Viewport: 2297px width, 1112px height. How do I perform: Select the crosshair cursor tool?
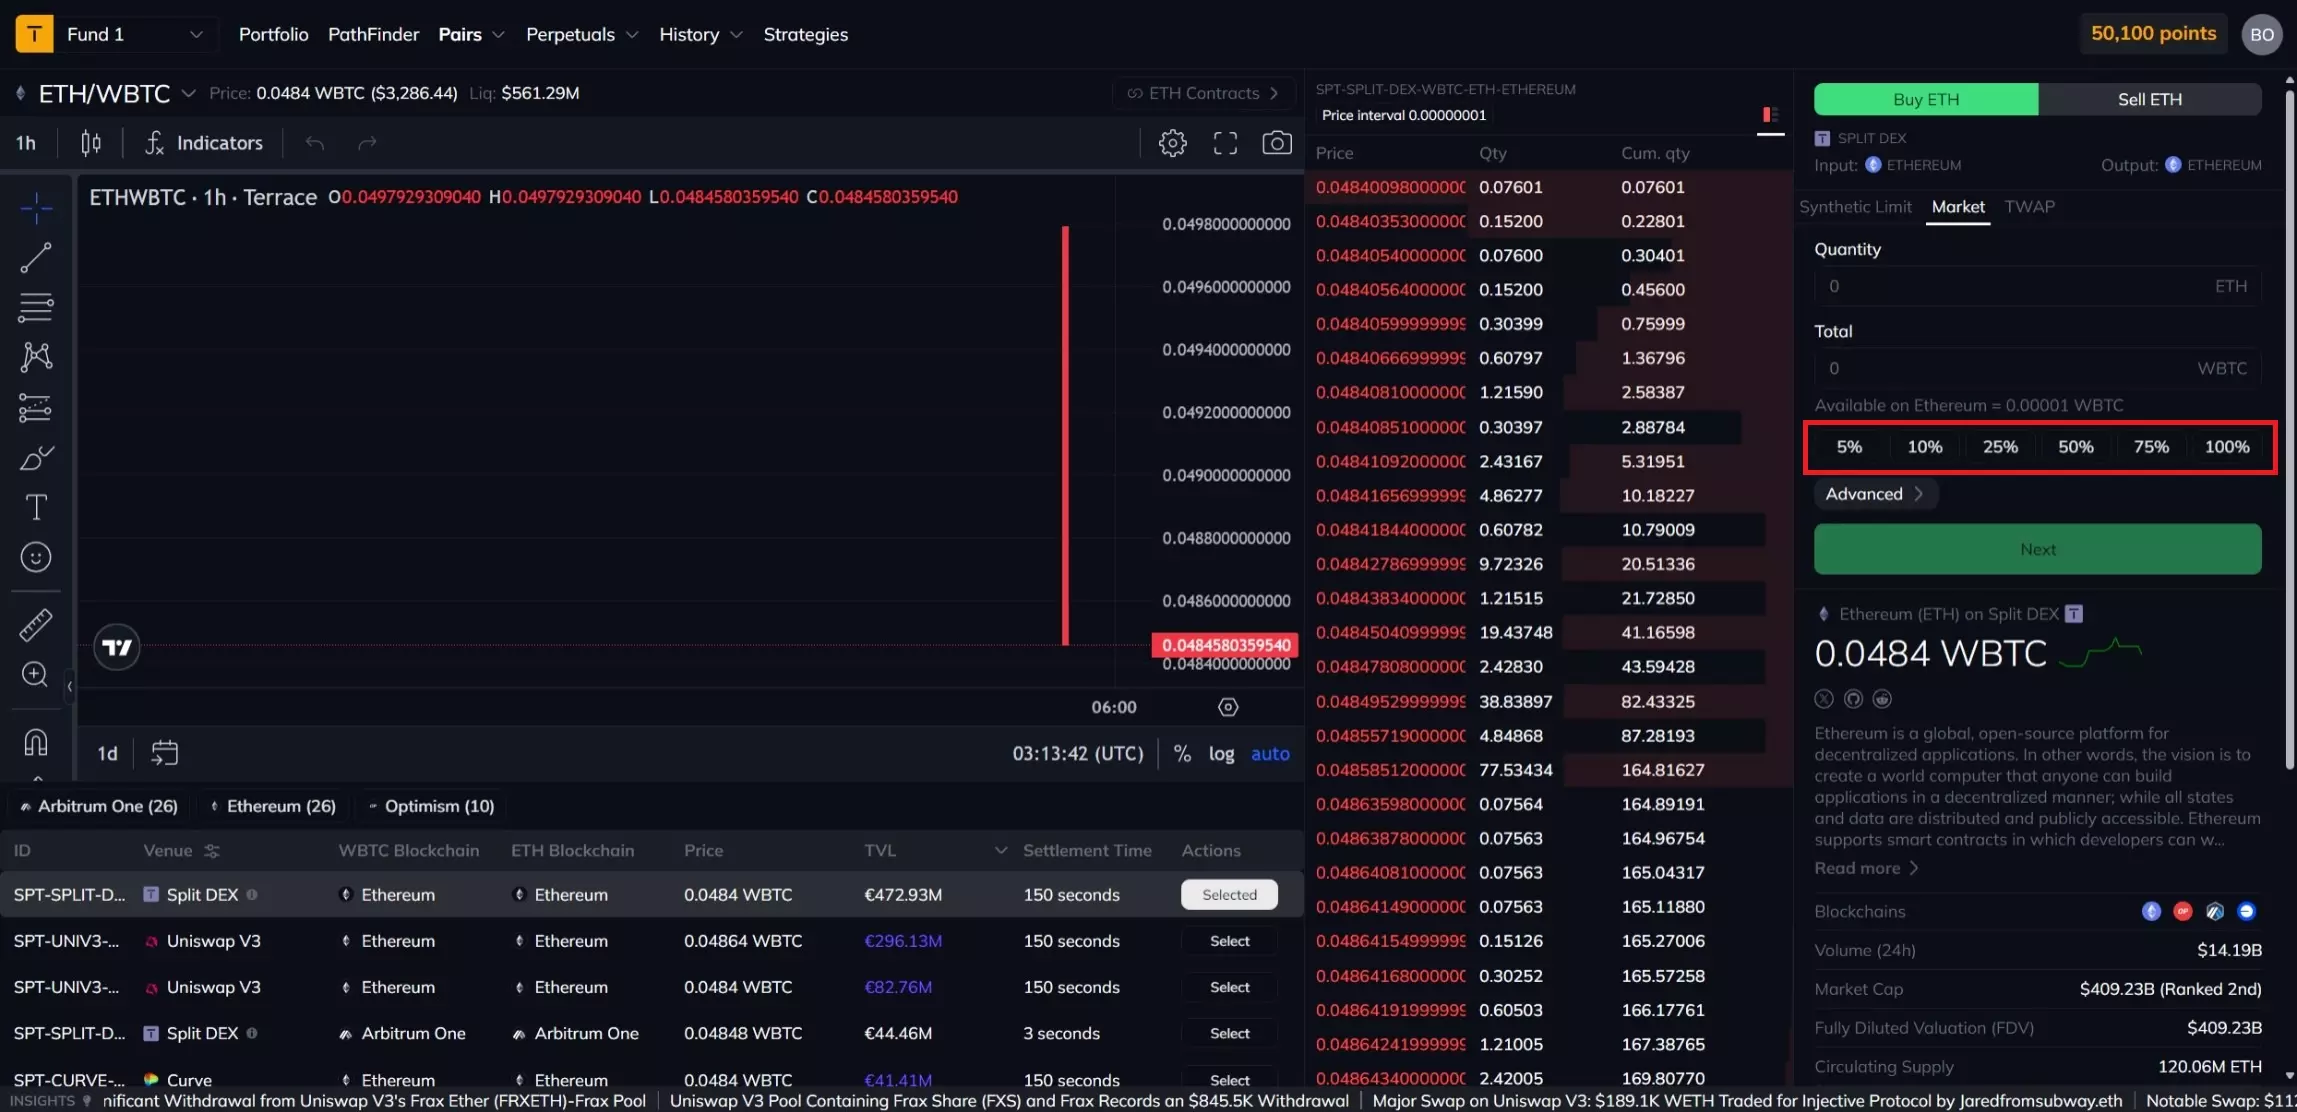[36, 208]
